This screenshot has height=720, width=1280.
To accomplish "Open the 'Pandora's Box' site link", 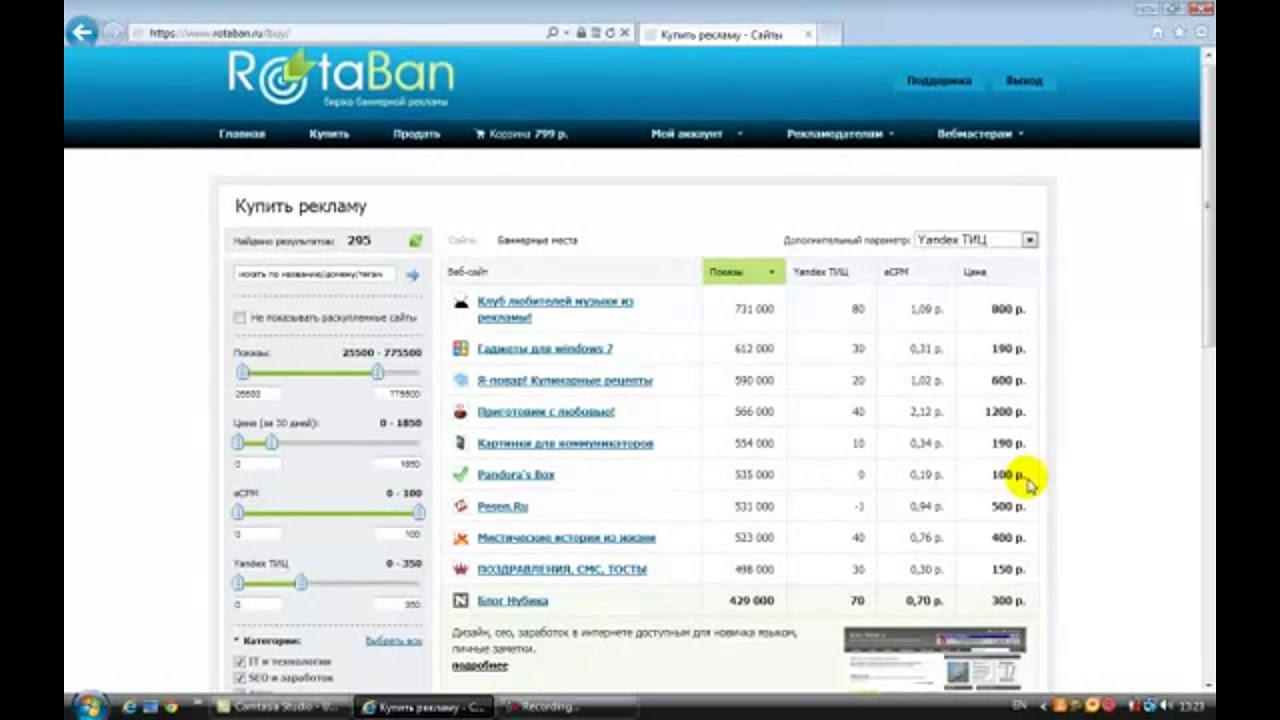I will 515,474.
